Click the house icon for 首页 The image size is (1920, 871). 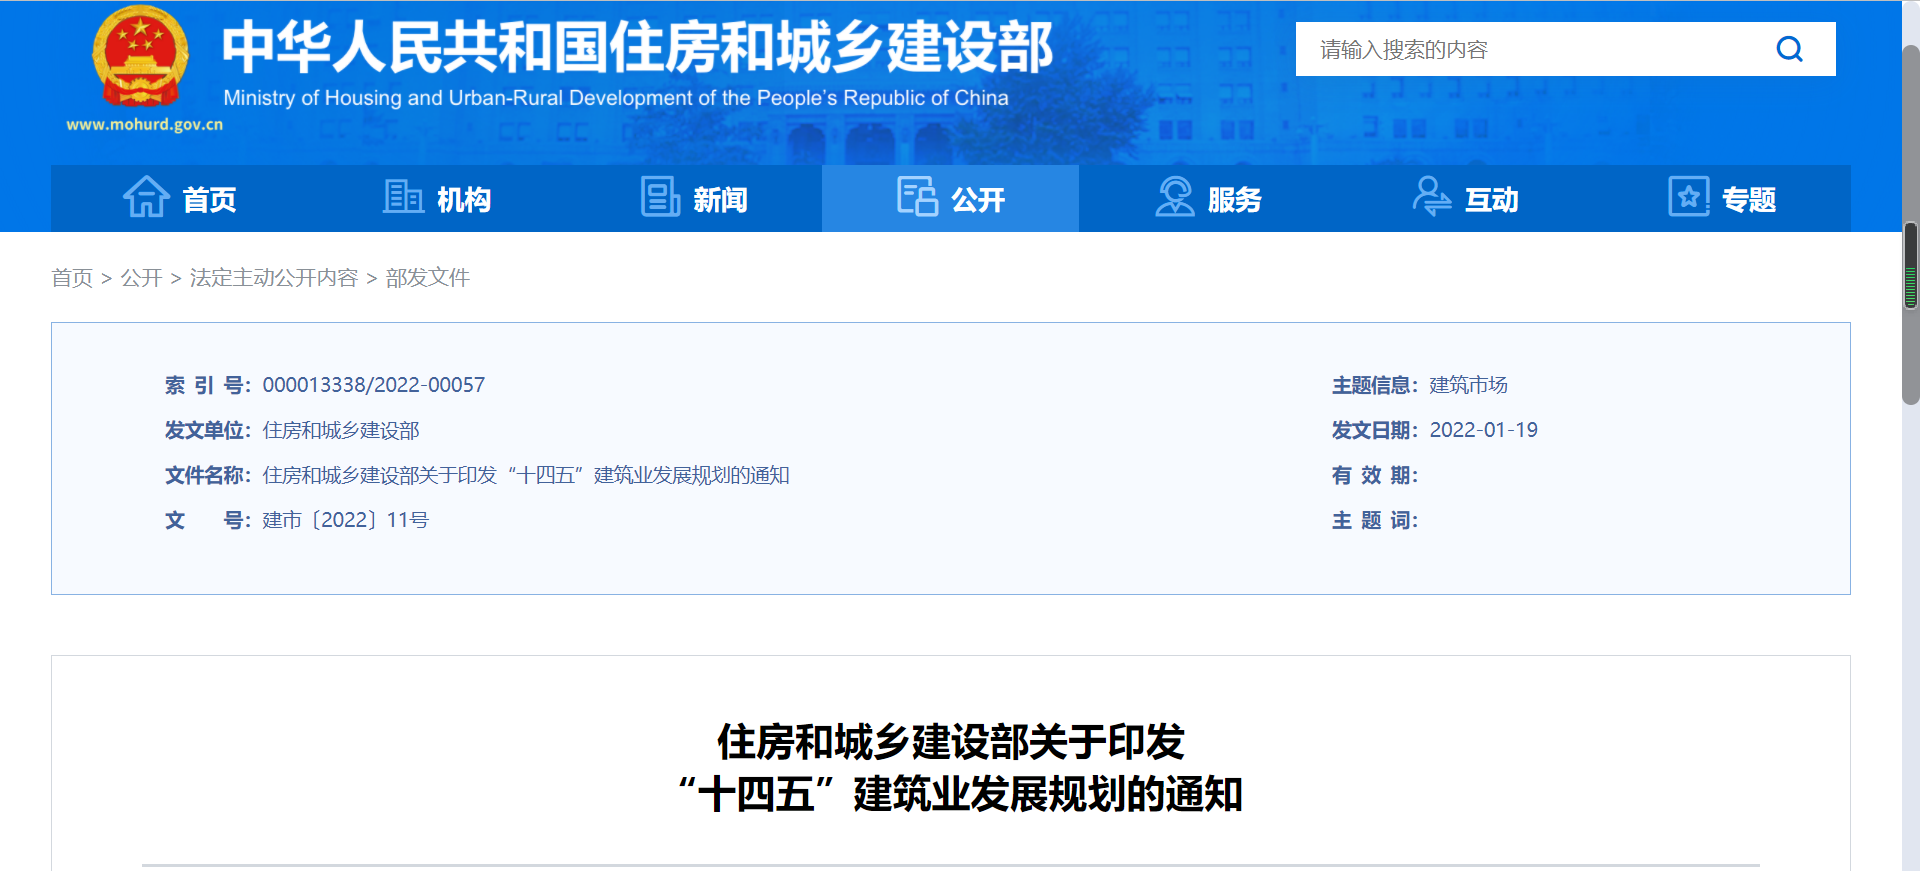[x=146, y=197]
